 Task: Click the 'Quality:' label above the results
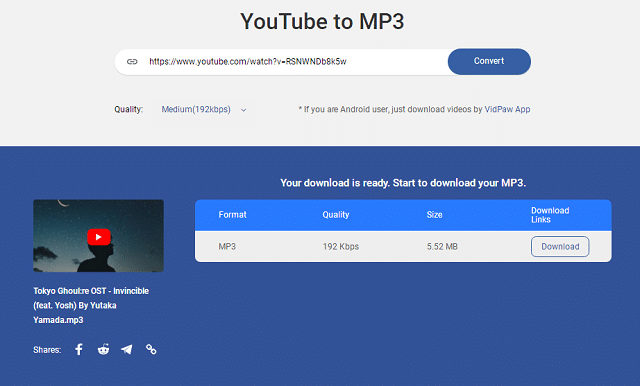[129, 109]
